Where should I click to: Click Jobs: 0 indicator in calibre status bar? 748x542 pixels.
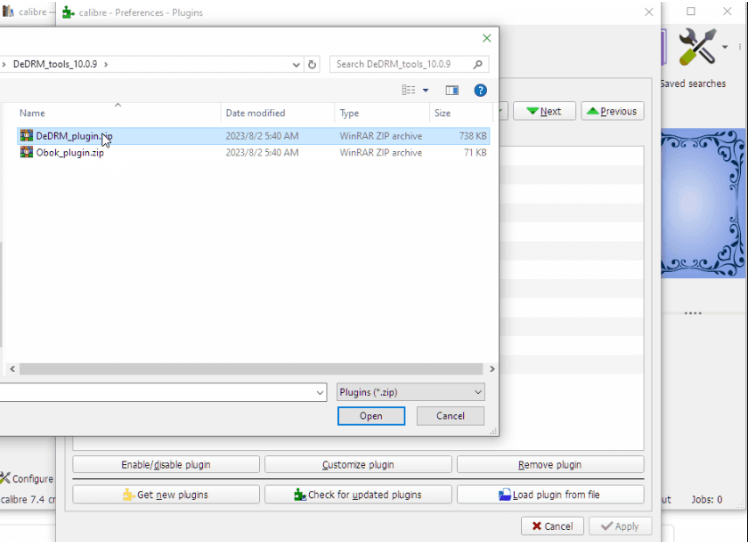tap(706, 500)
